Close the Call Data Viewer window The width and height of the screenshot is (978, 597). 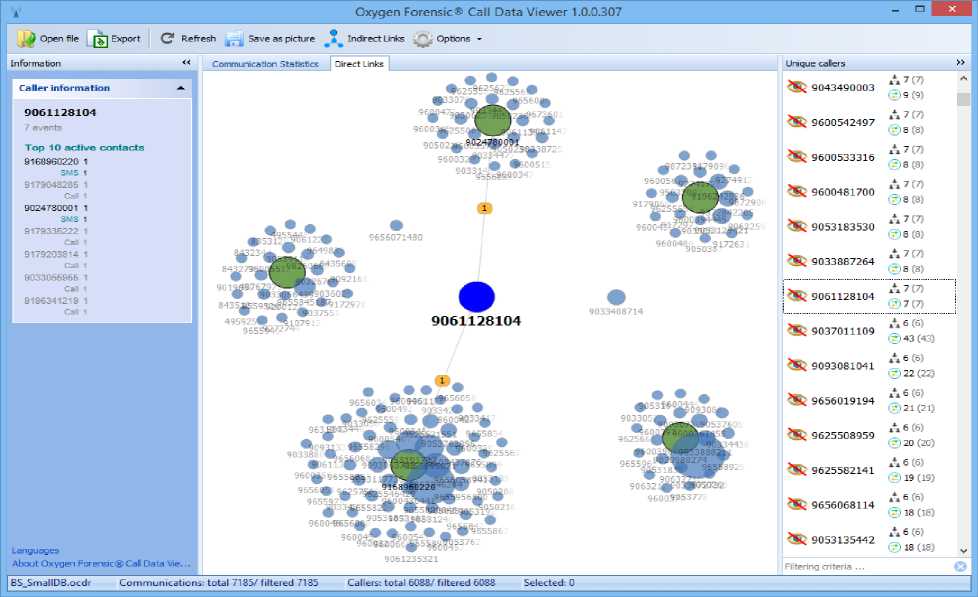click(x=952, y=9)
